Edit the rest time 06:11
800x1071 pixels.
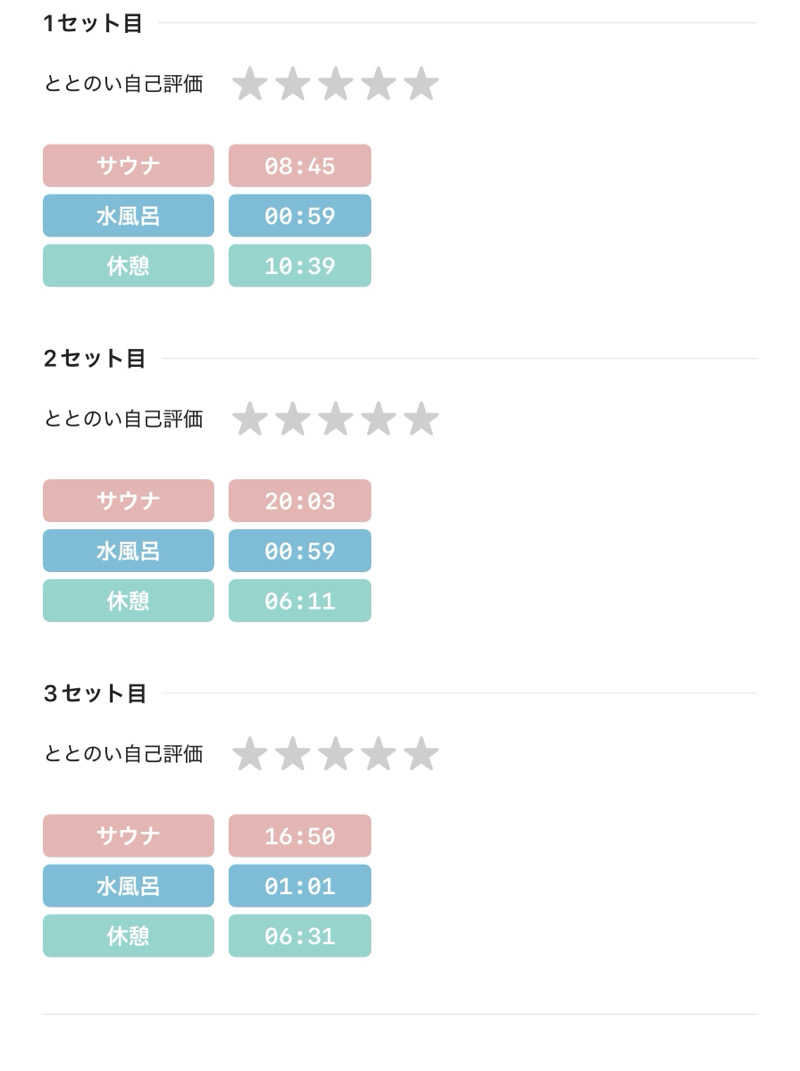coord(299,601)
